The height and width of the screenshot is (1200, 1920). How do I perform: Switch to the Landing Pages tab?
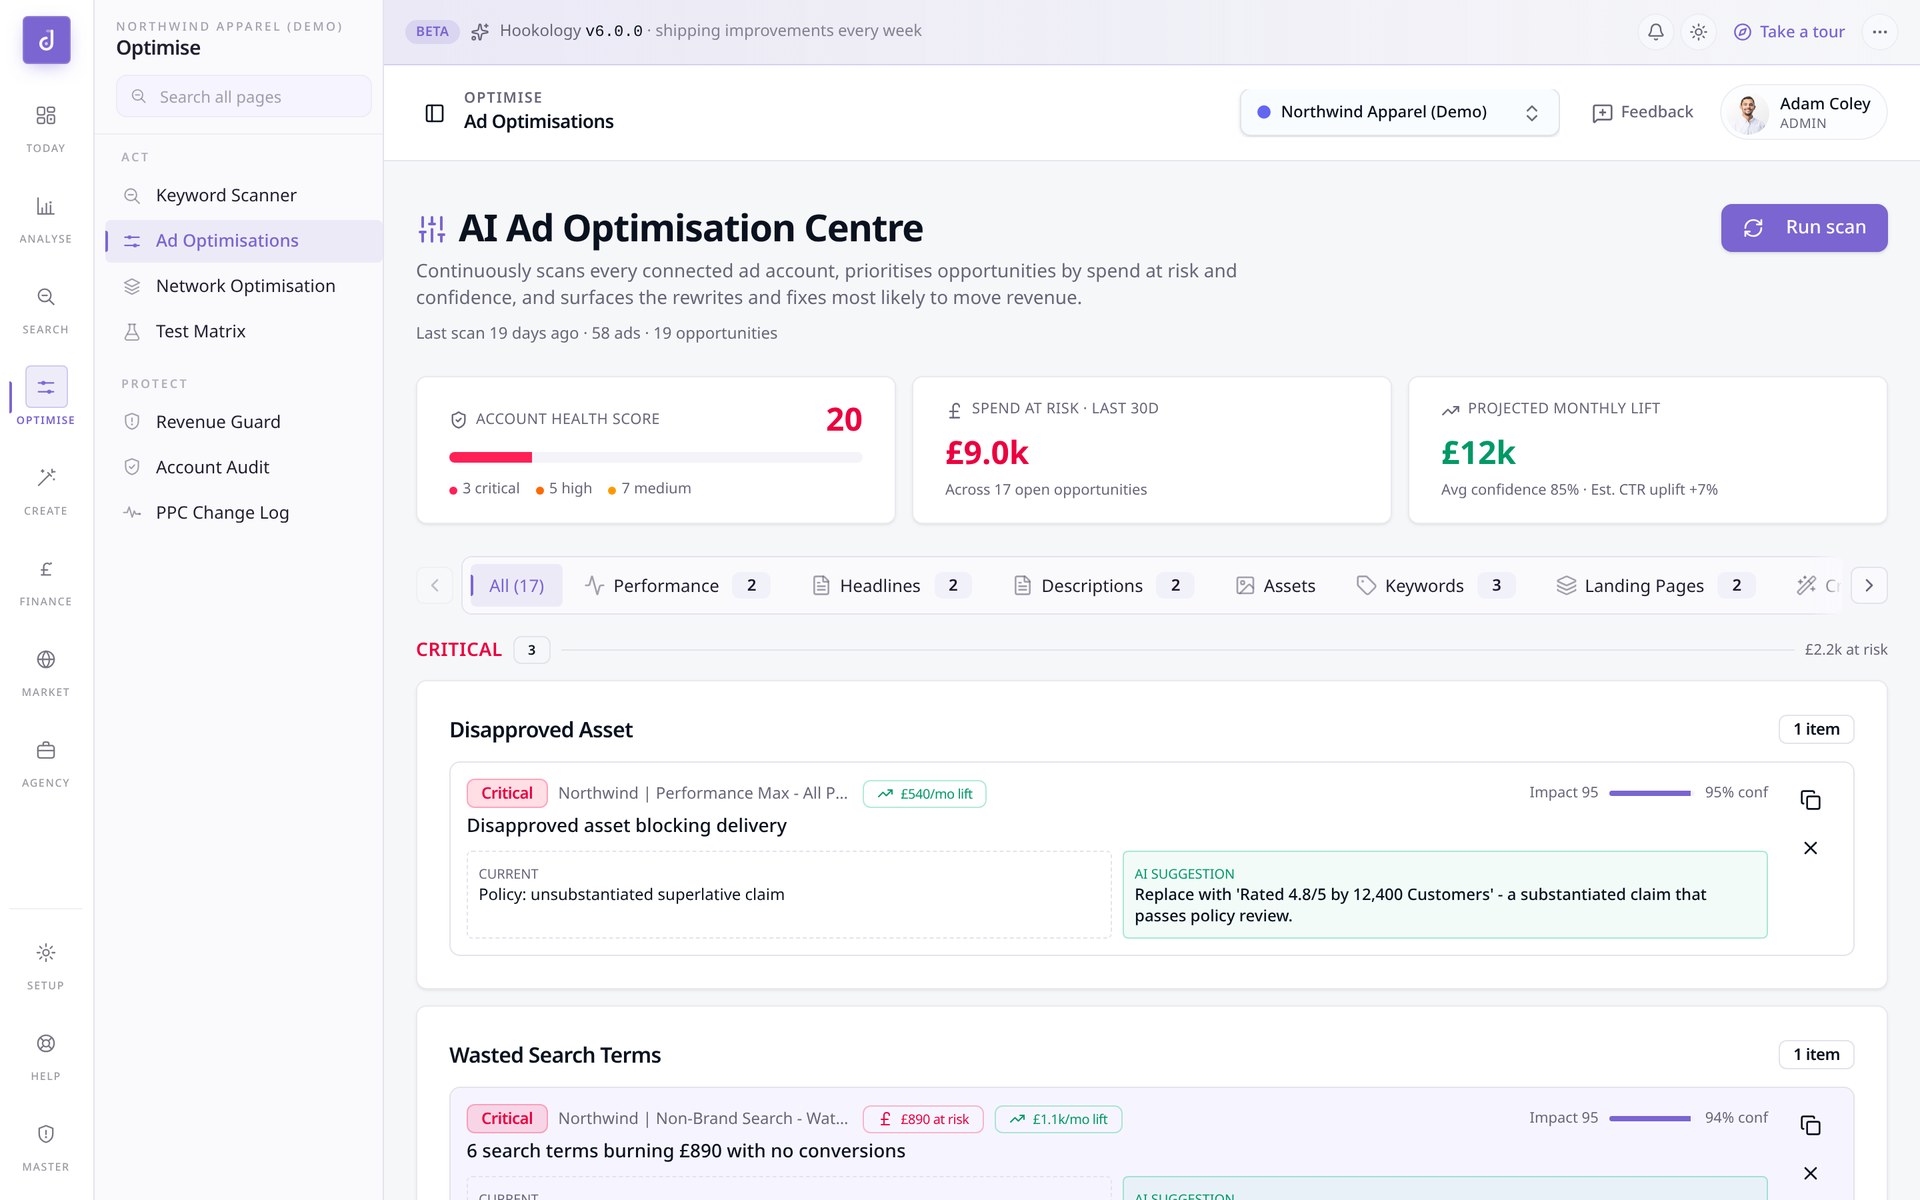(1655, 586)
